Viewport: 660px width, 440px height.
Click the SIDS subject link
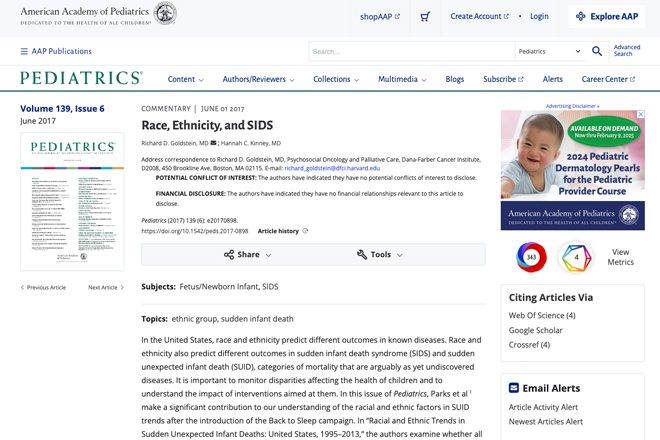point(270,287)
